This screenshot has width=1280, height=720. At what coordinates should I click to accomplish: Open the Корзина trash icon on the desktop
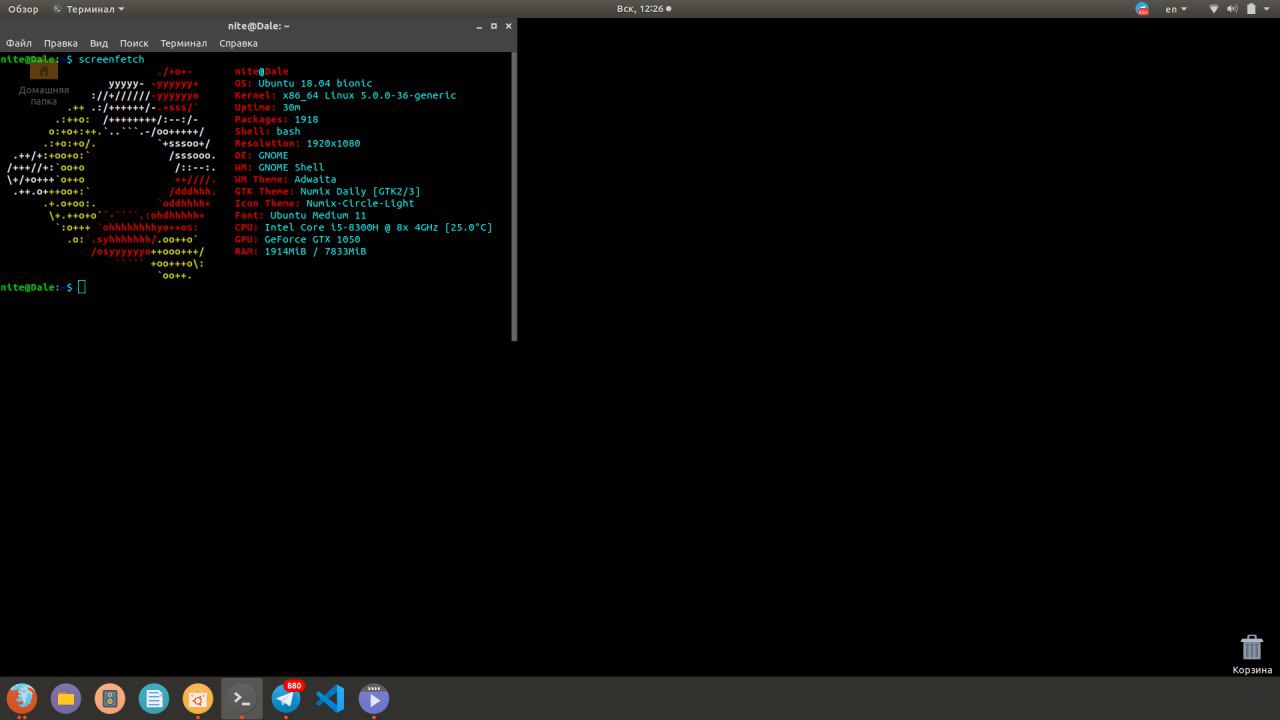pyautogui.click(x=1252, y=654)
